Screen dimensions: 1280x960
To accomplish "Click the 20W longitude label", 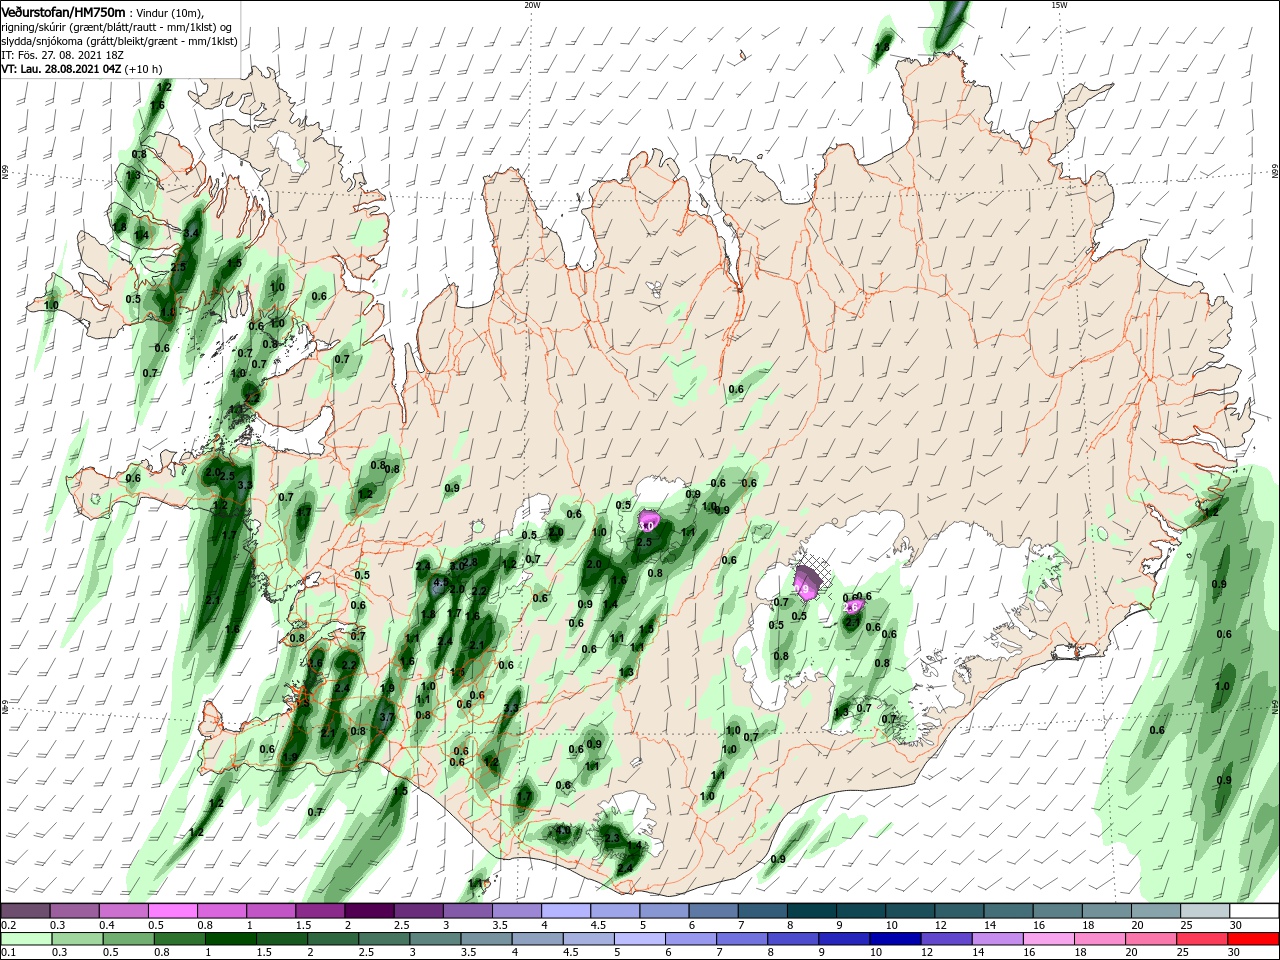I will (532, 5).
